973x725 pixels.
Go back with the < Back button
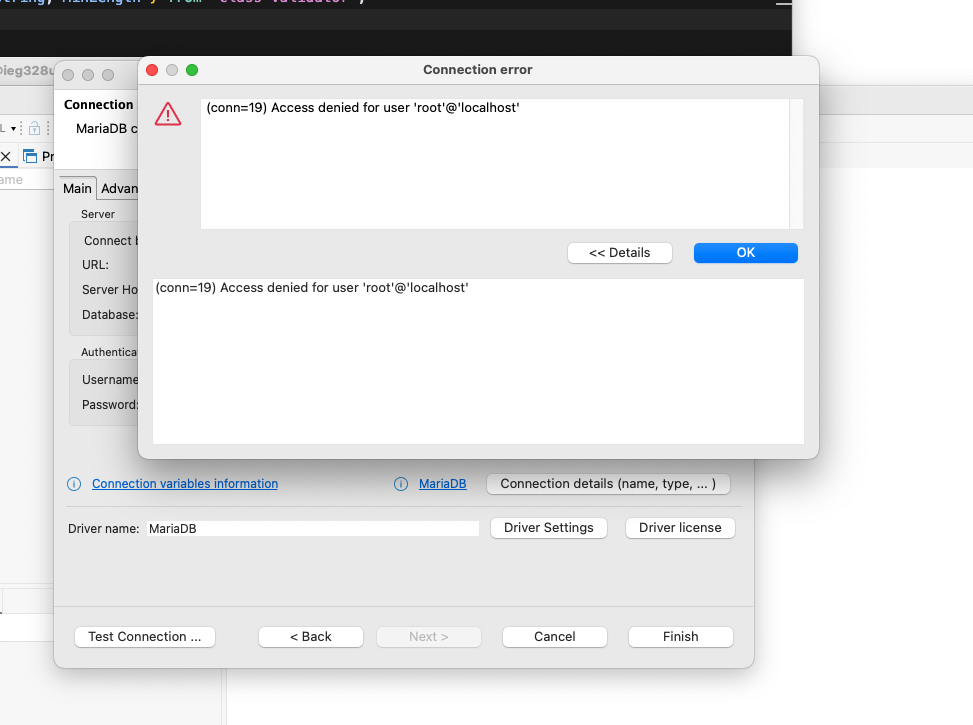[311, 637]
